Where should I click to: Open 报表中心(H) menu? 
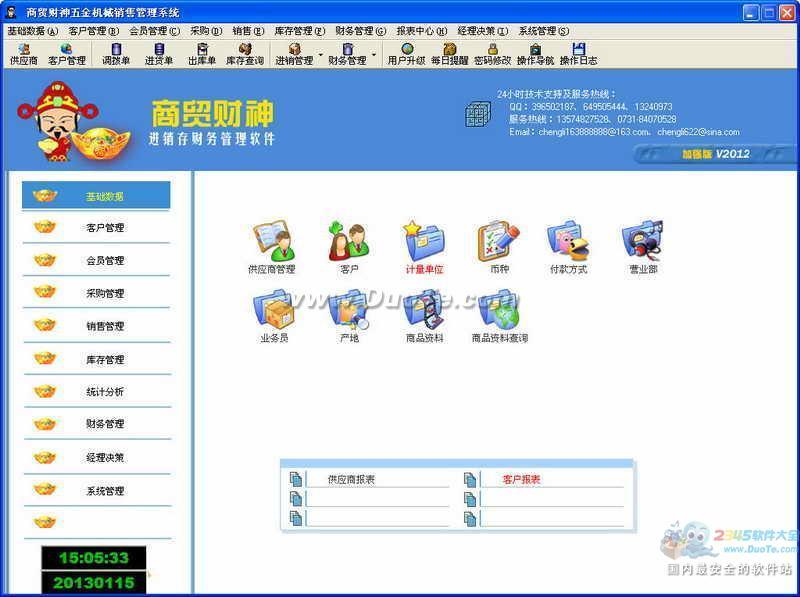422,31
